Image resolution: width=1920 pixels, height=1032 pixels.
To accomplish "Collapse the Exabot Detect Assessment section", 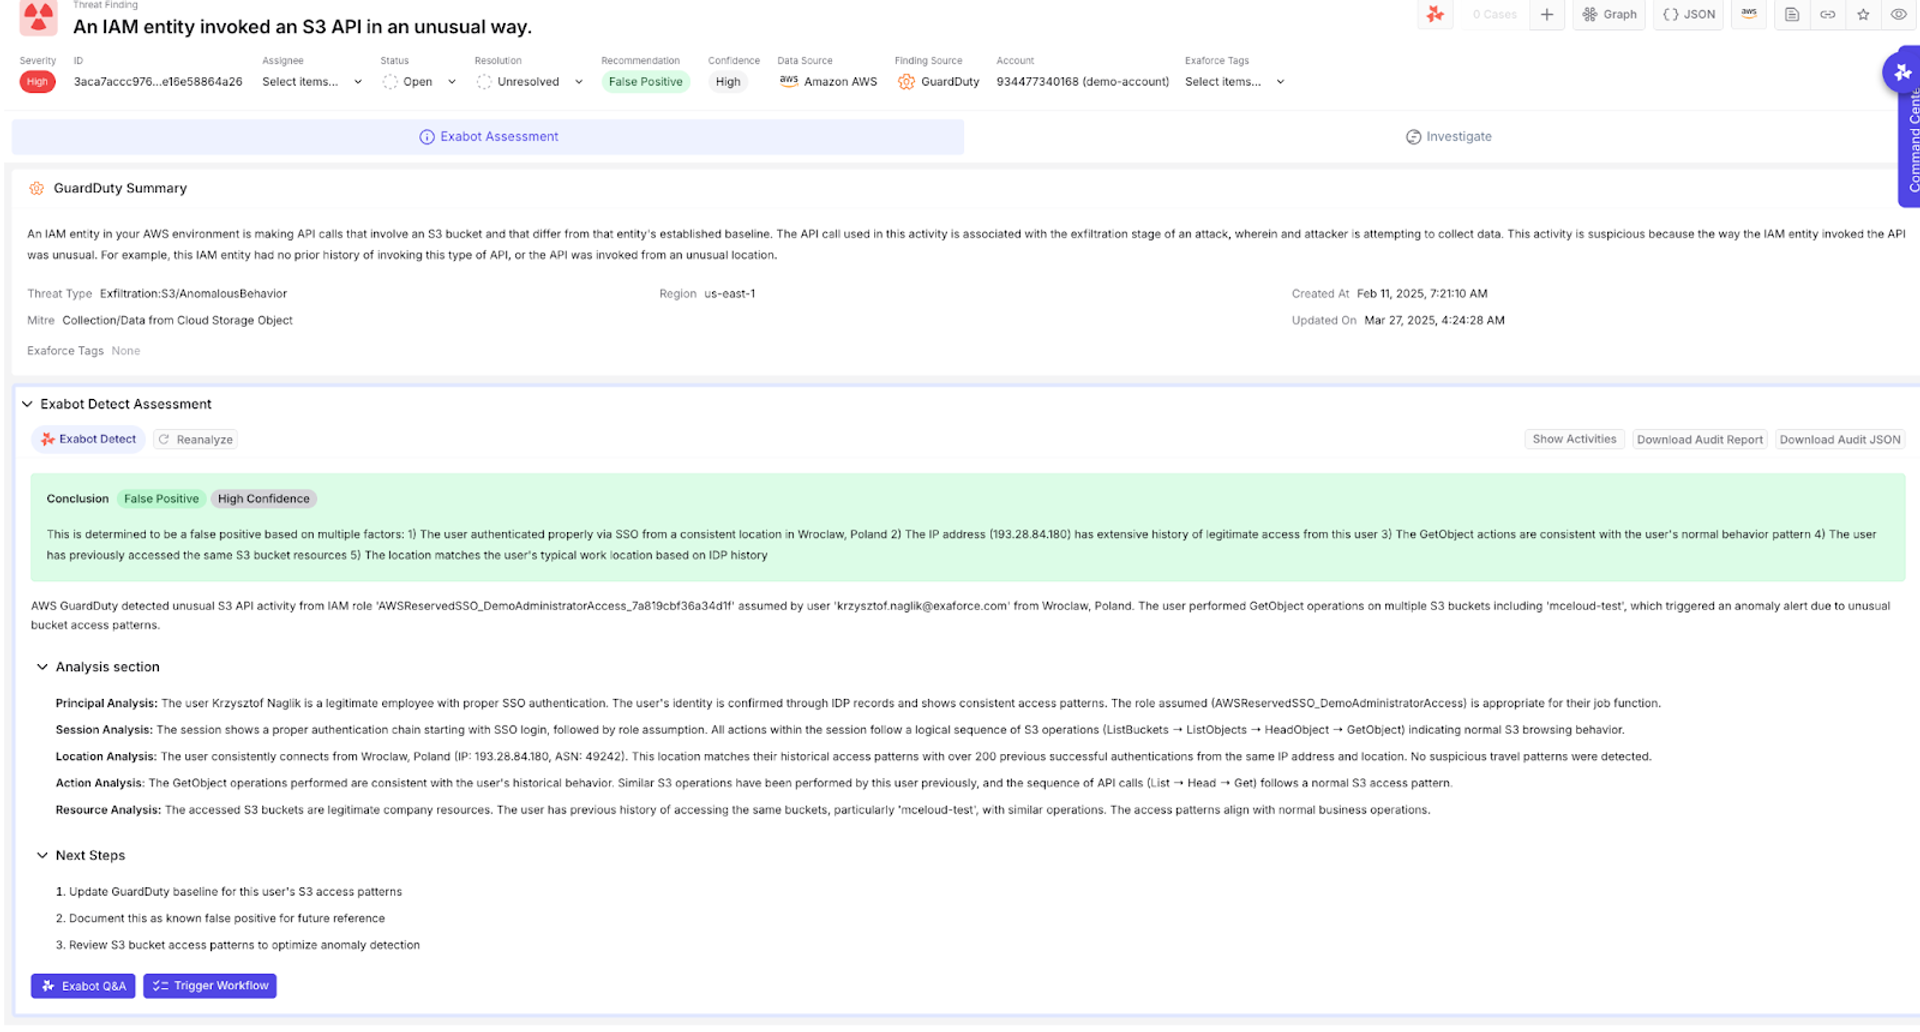I will 27,404.
